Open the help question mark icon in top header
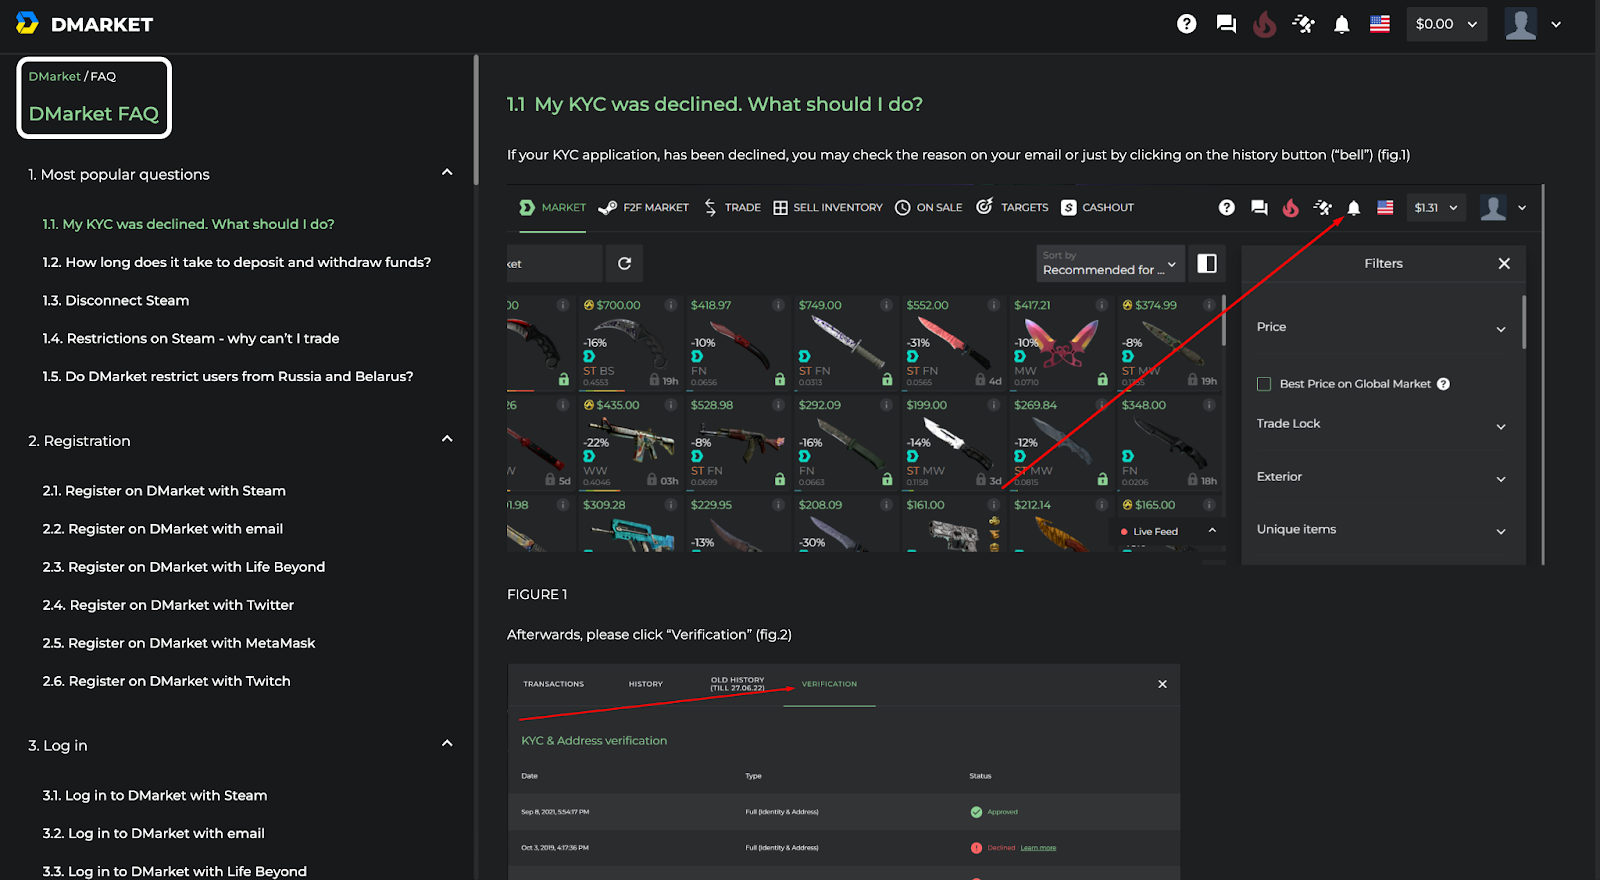This screenshot has height=880, width=1600. [x=1186, y=24]
